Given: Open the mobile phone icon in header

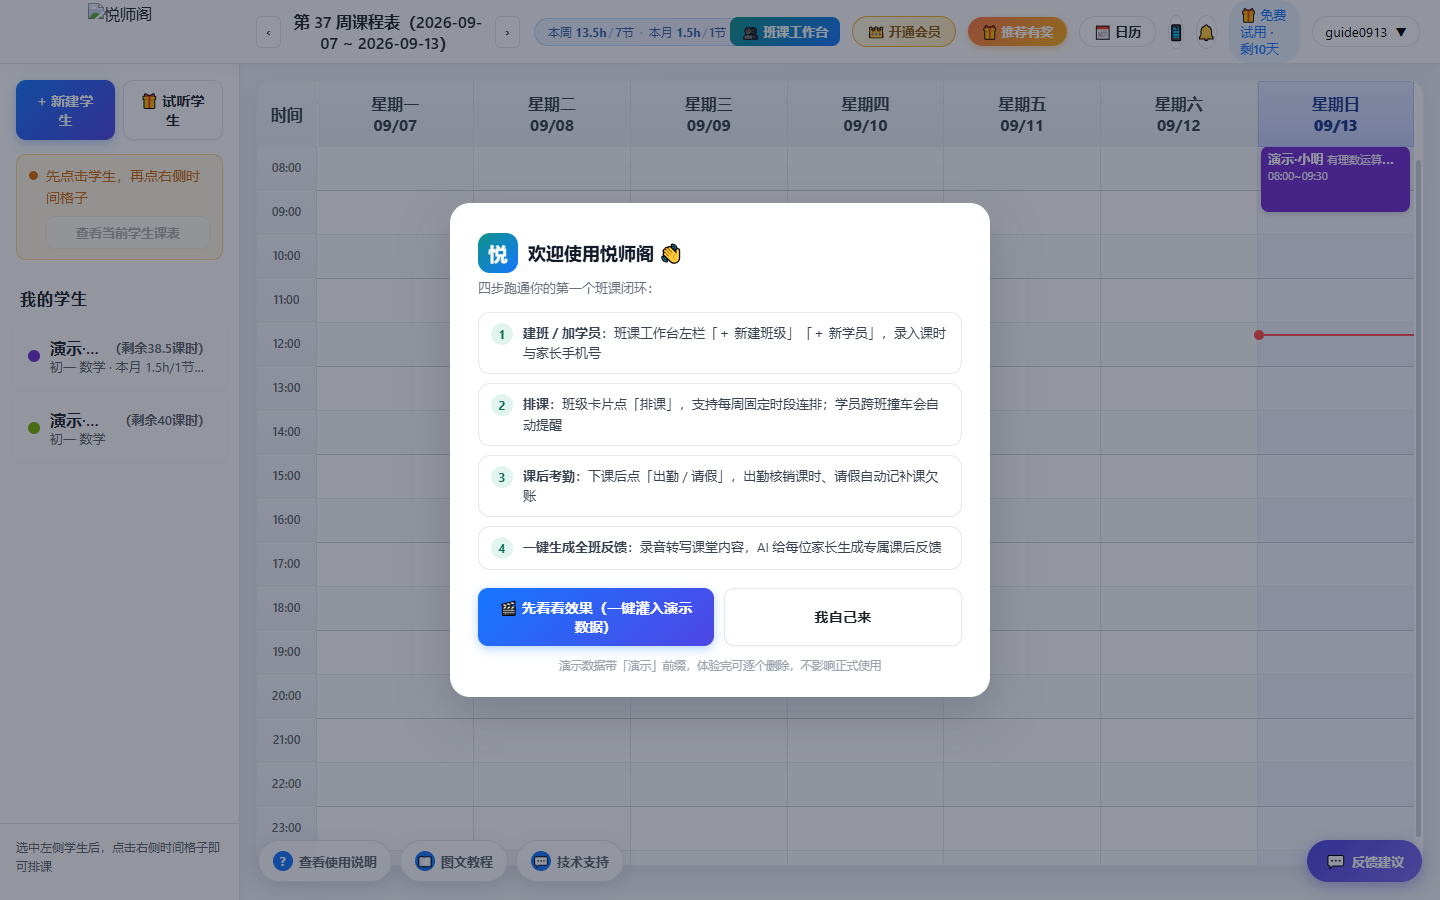Looking at the screenshot, I should coord(1176,33).
